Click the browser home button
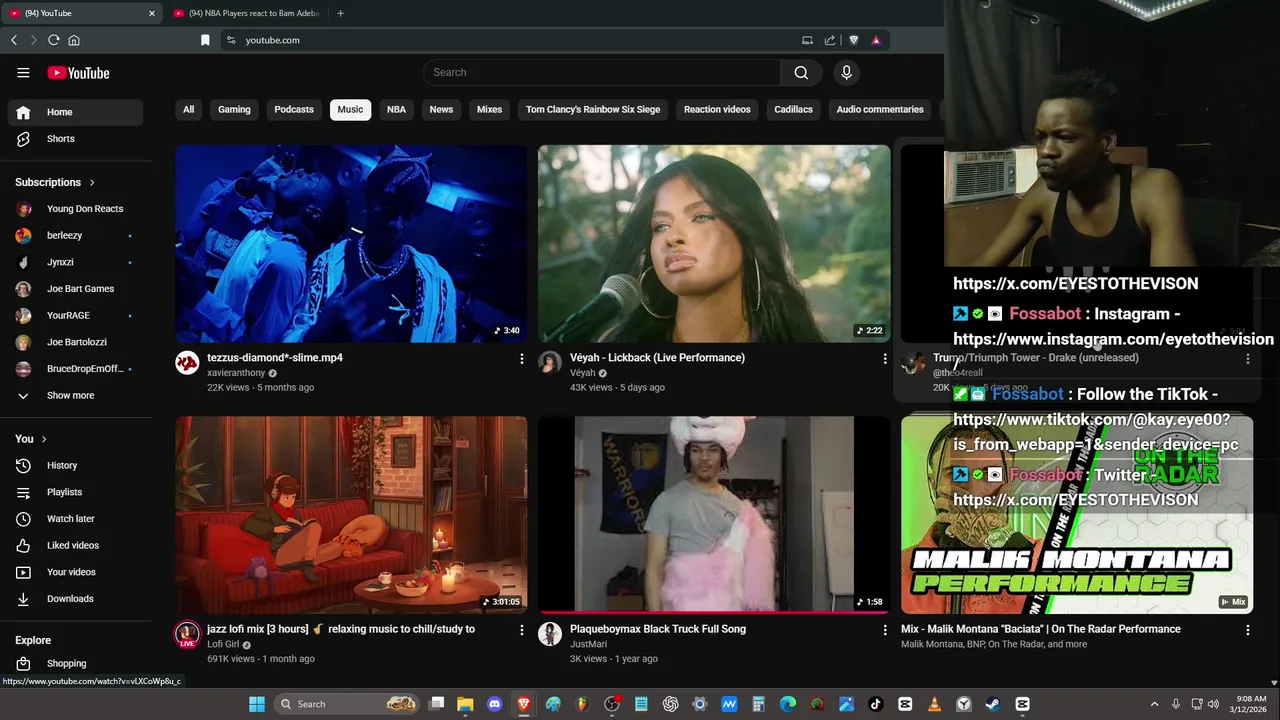This screenshot has height=720, width=1280. (74, 40)
